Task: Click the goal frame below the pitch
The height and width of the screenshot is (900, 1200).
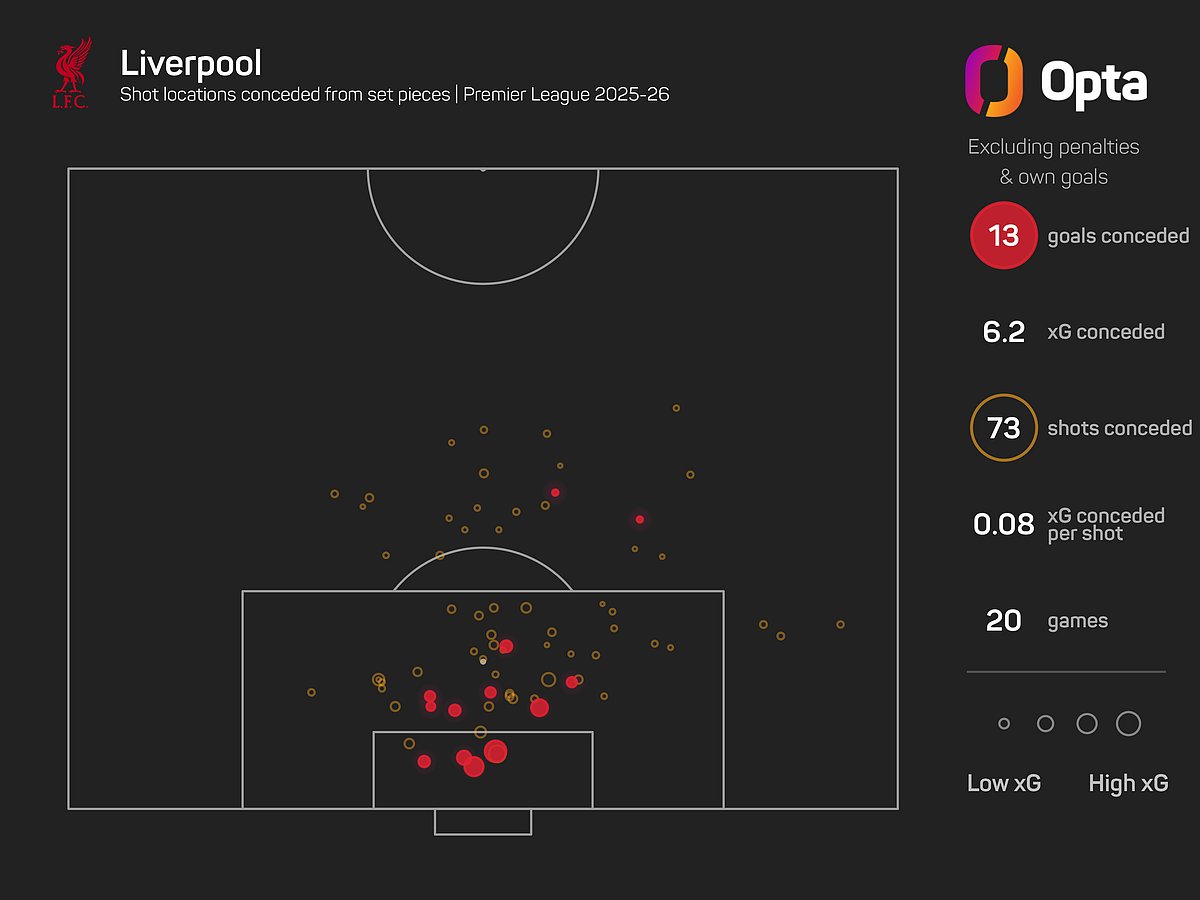Action: tap(483, 822)
